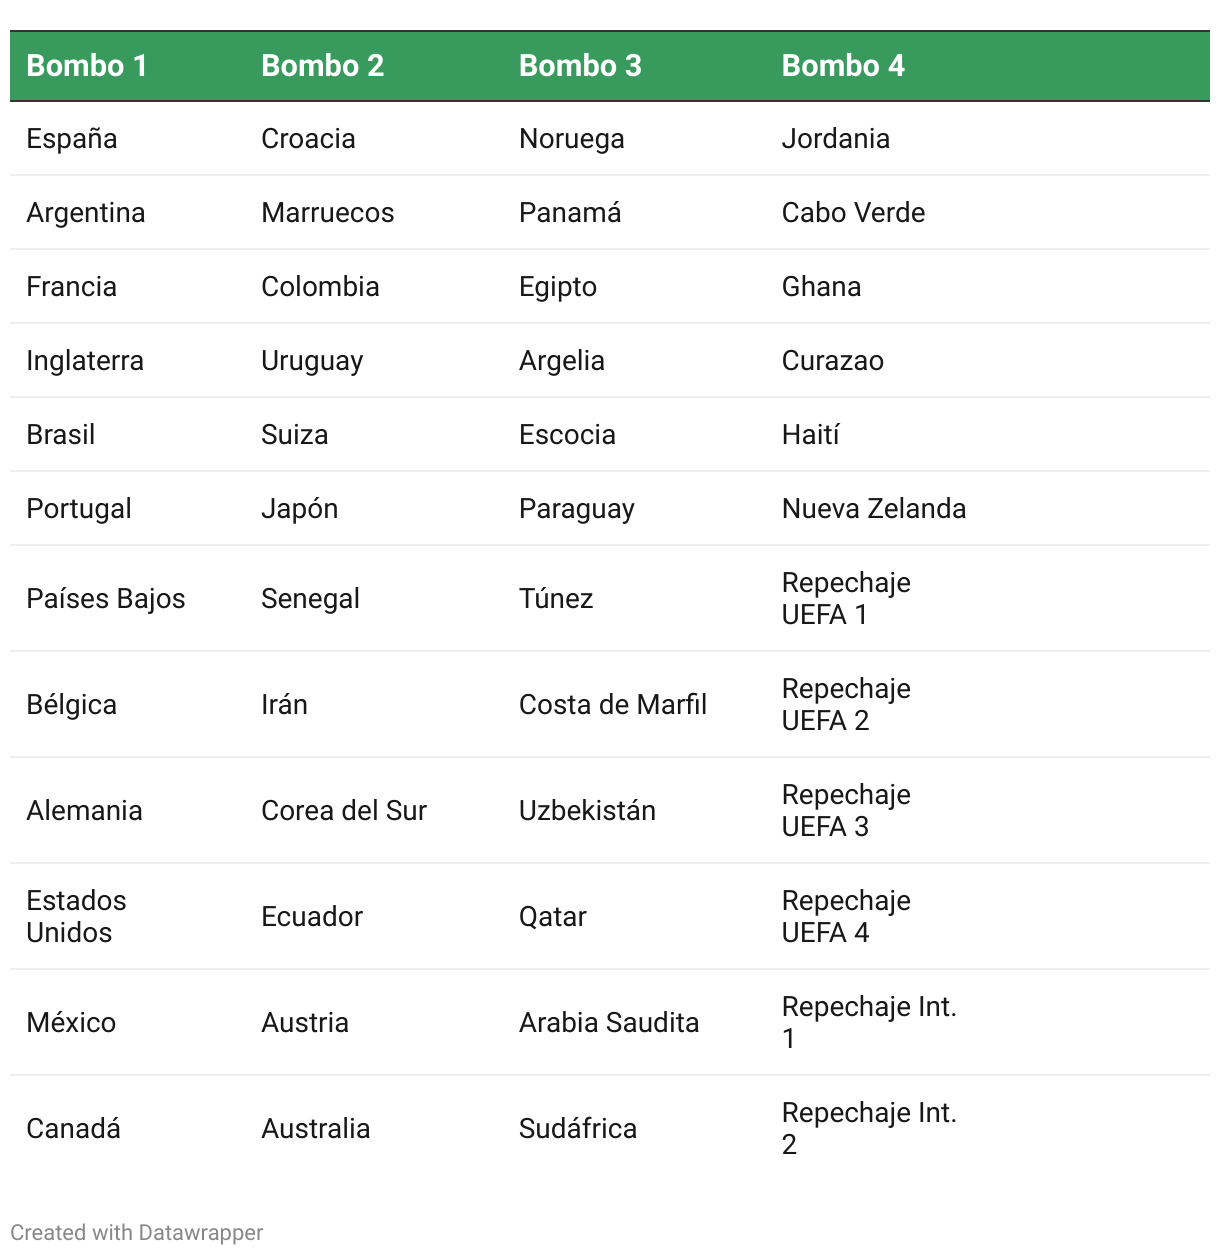This screenshot has width=1220, height=1256.
Task: Click the Corea del Sur cell
Action: 344,811
